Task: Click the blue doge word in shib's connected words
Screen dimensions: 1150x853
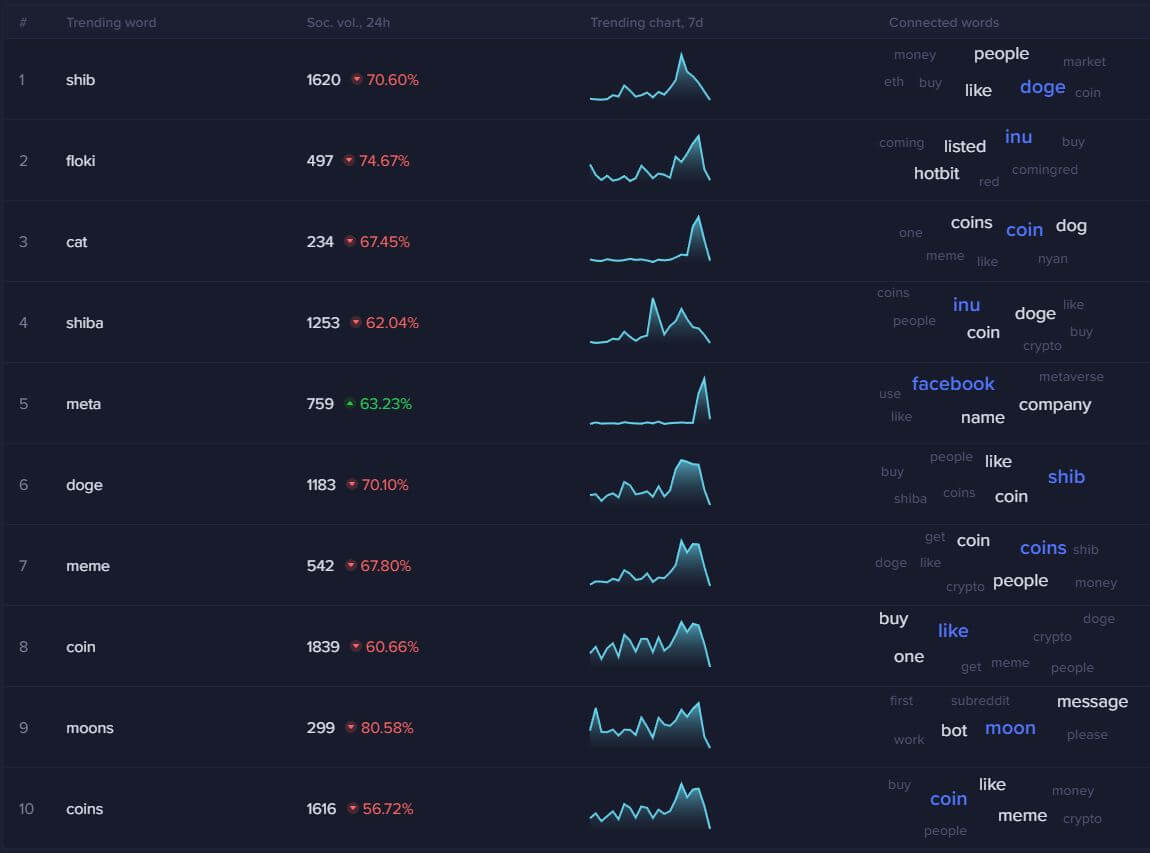Action: [x=1042, y=87]
